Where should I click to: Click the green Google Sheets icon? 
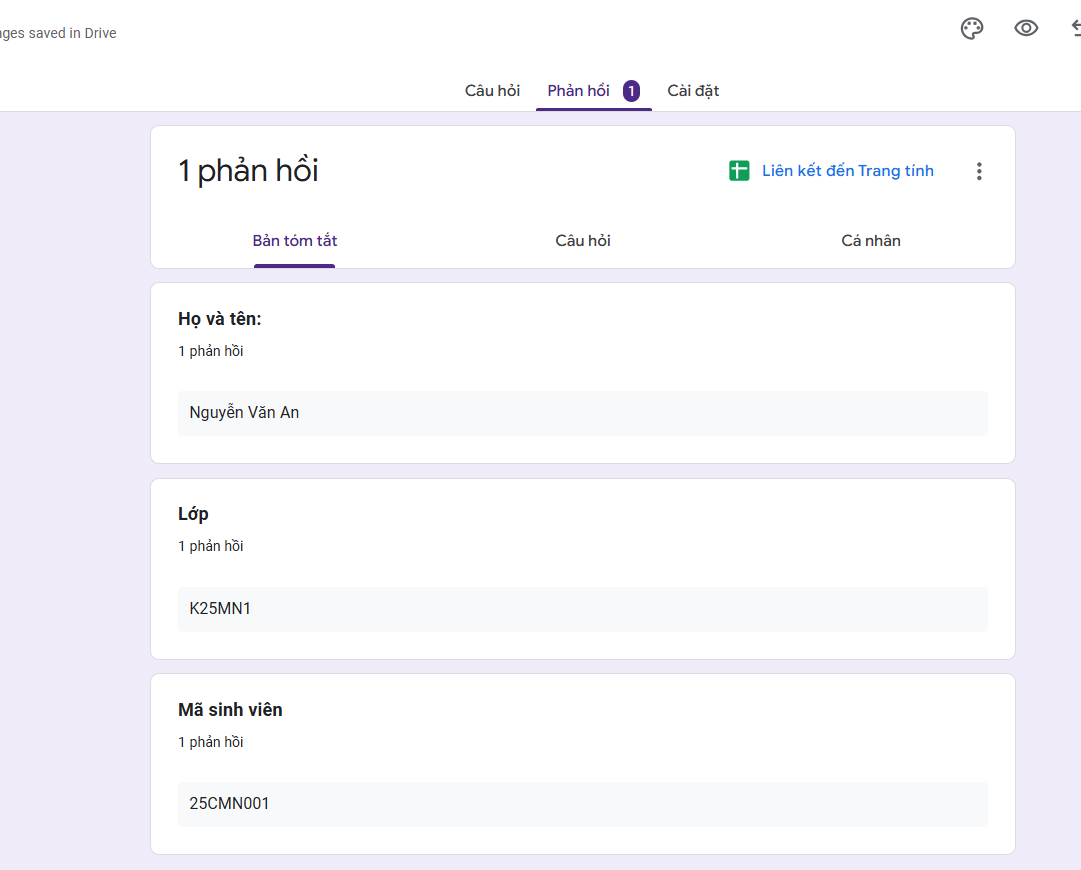coord(739,171)
